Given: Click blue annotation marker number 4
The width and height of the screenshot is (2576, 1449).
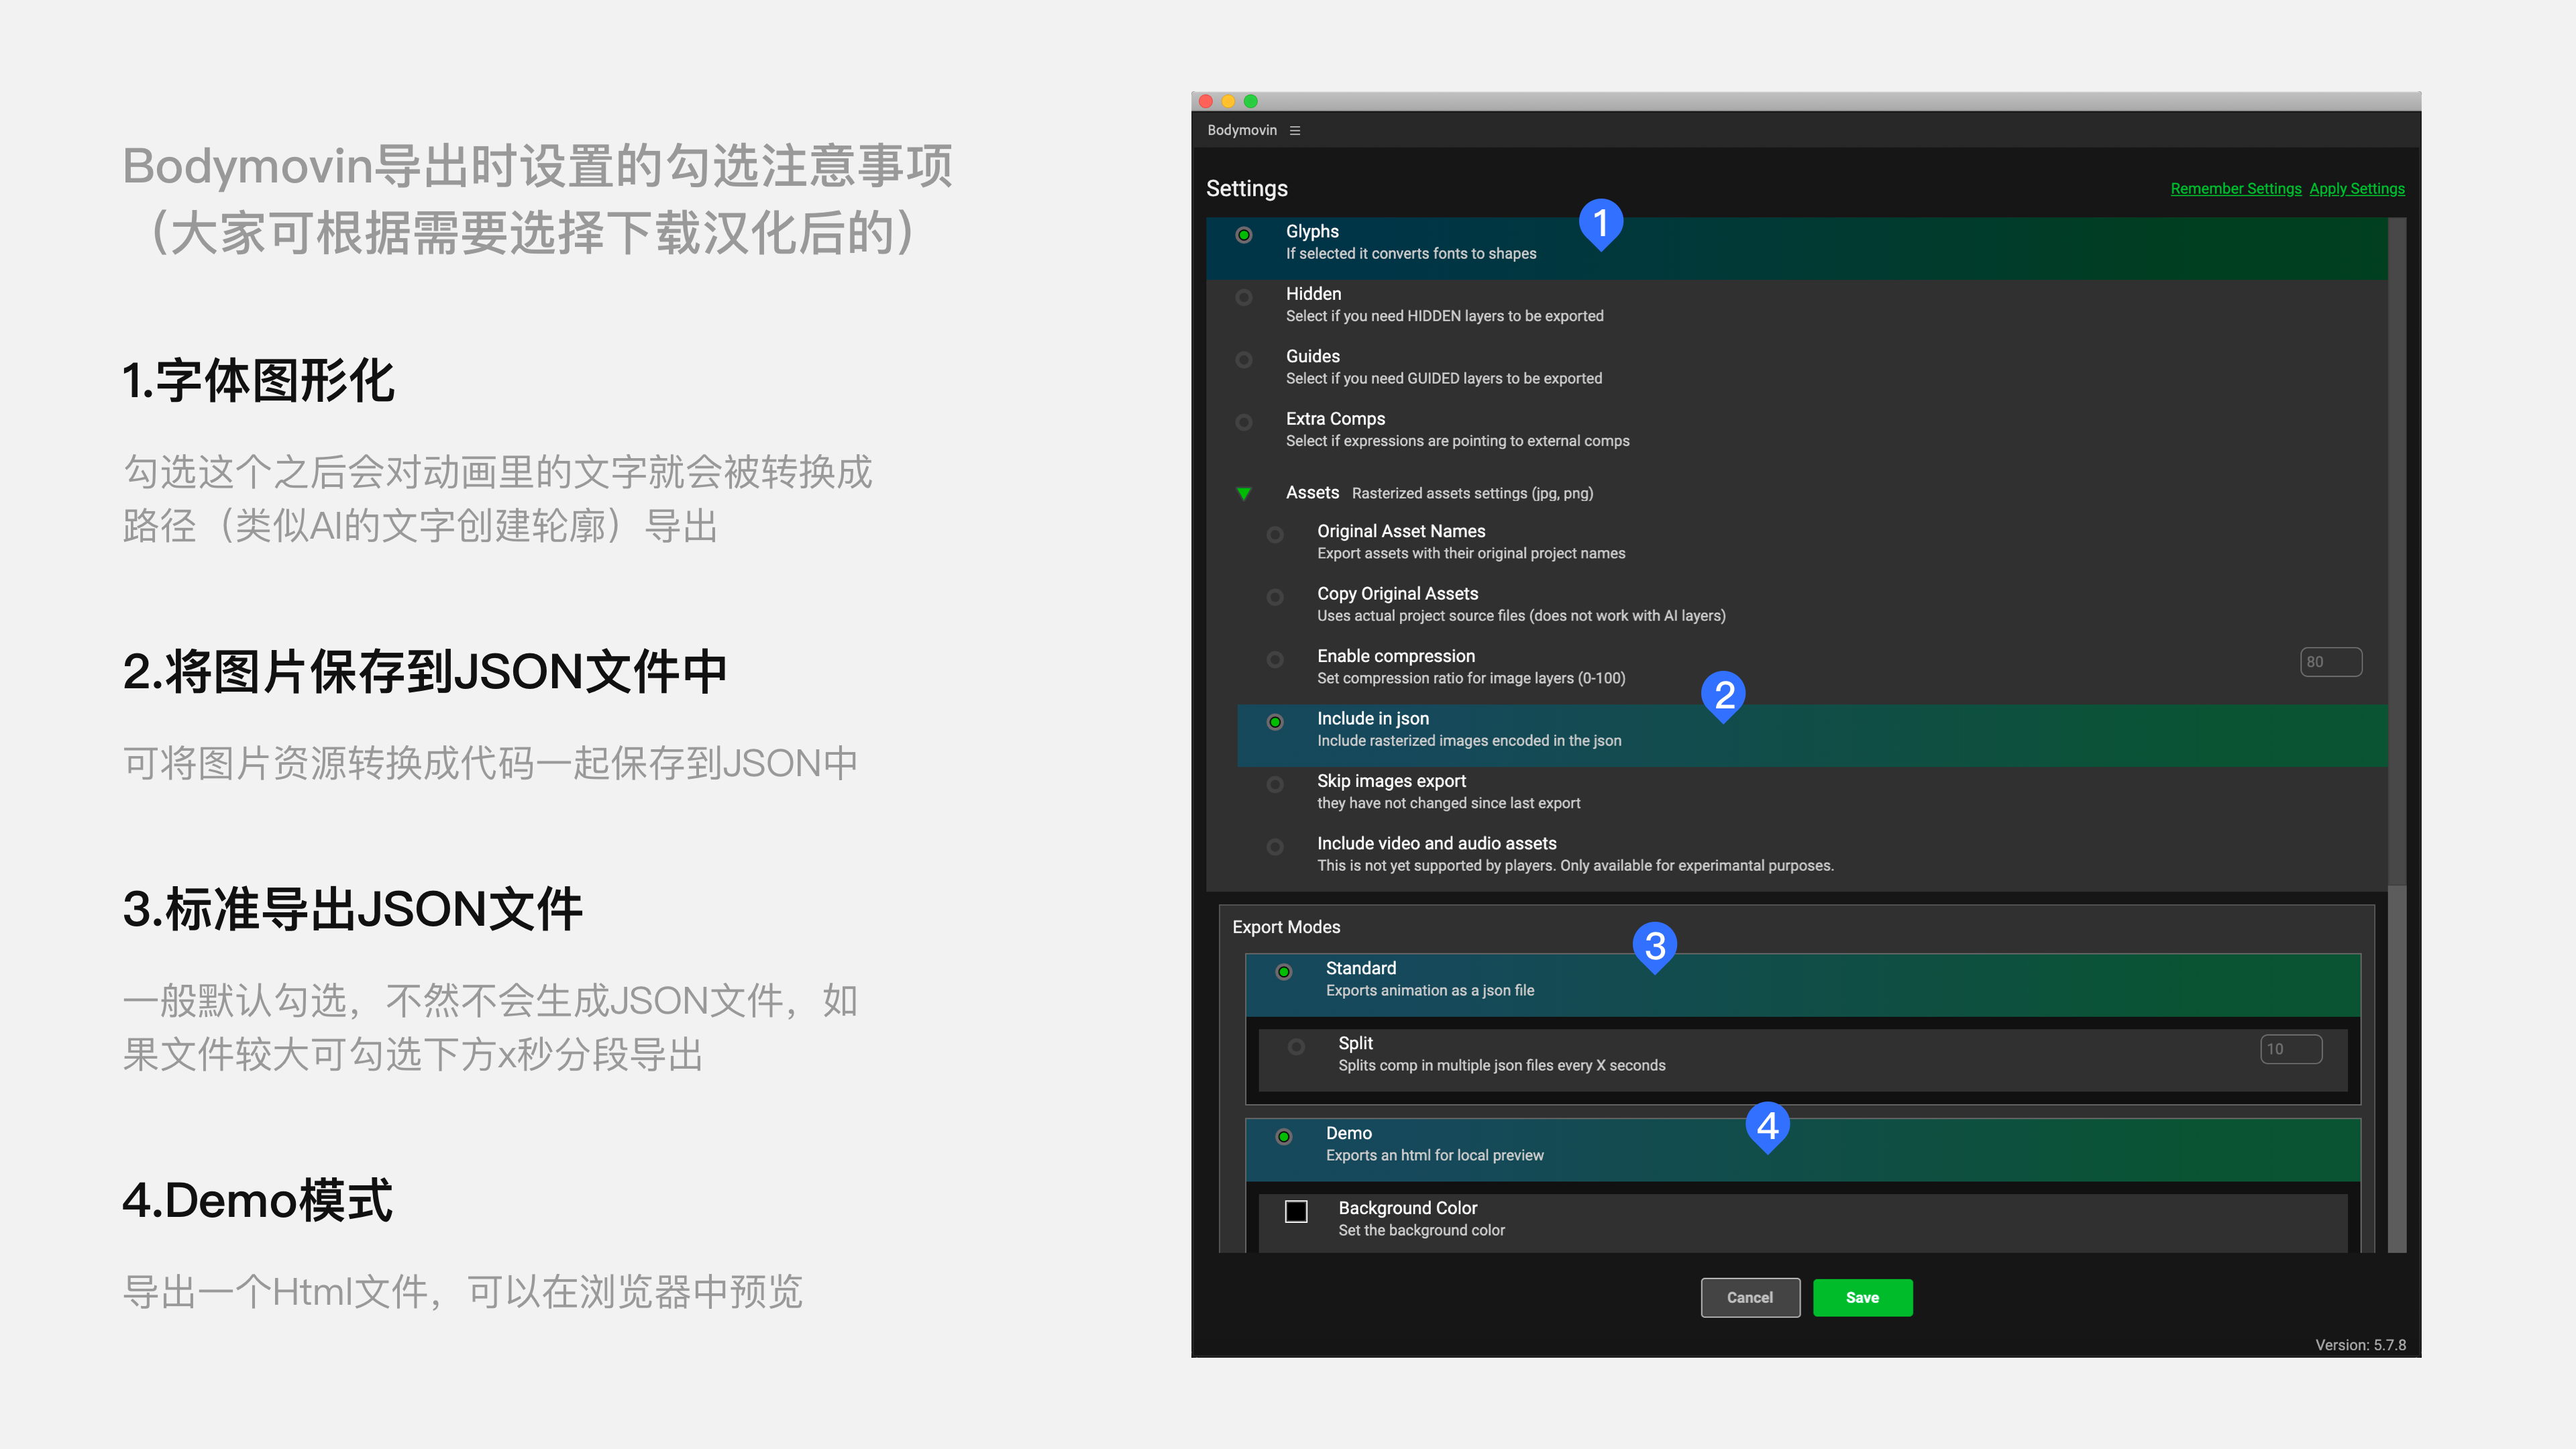Looking at the screenshot, I should 1767,1126.
